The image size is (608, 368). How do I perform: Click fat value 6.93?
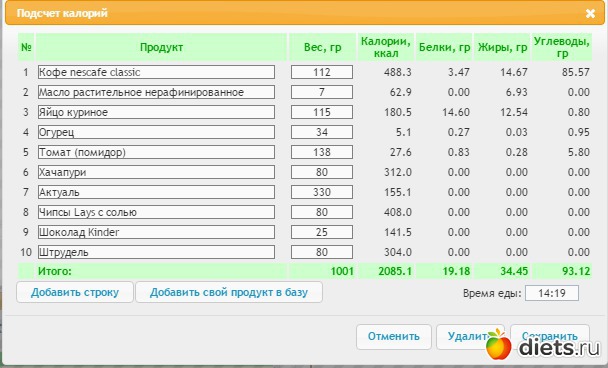pos(516,92)
